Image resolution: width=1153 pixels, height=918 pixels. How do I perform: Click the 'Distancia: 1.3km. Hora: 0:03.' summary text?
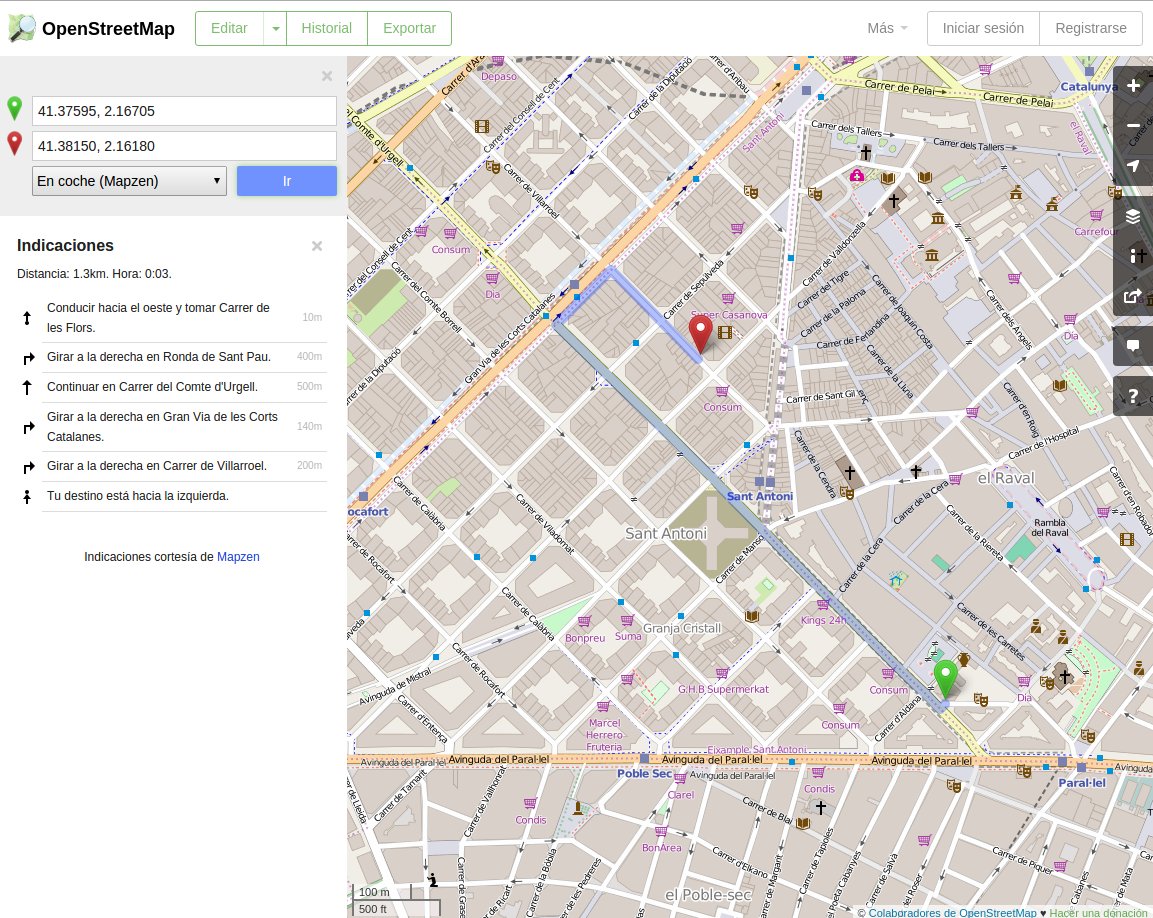(94, 274)
